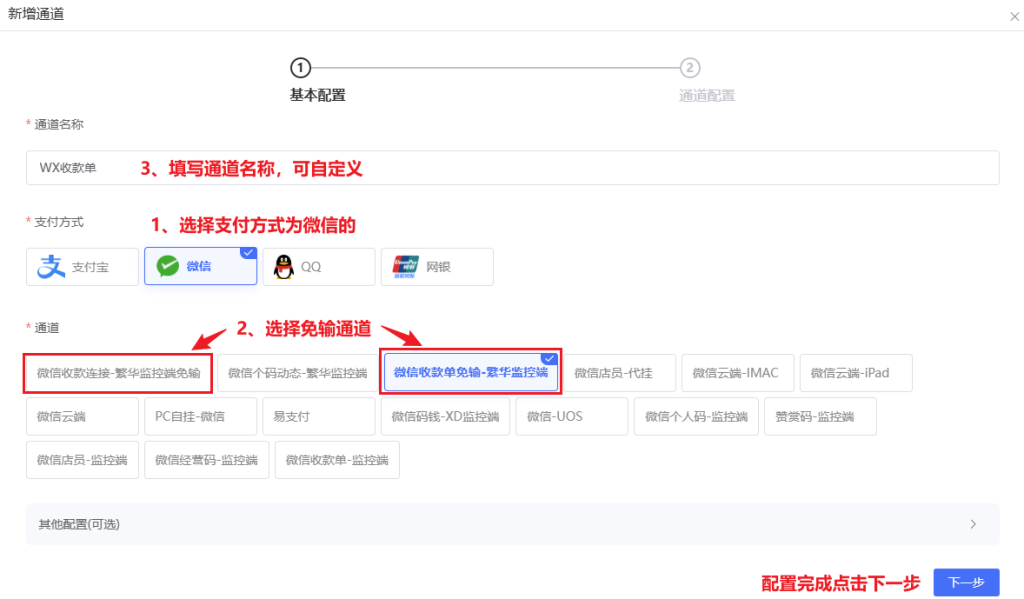Click the 新增通道 dialog title
The width and height of the screenshot is (1024, 599).
pos(36,14)
